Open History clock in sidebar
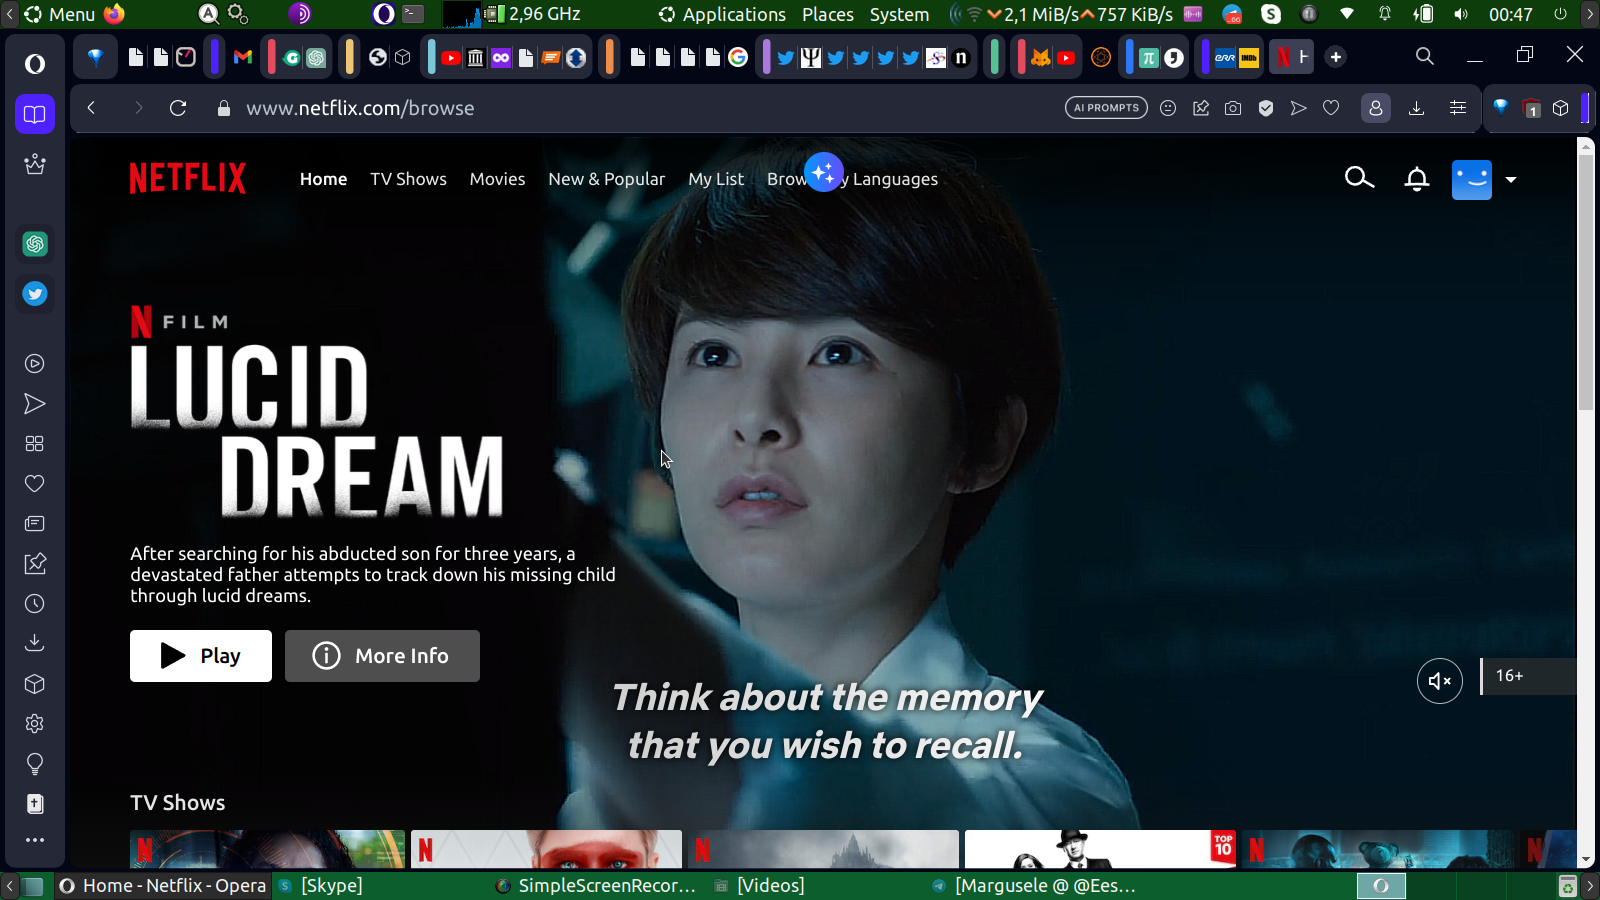Screen dimensions: 1600x900 35,604
